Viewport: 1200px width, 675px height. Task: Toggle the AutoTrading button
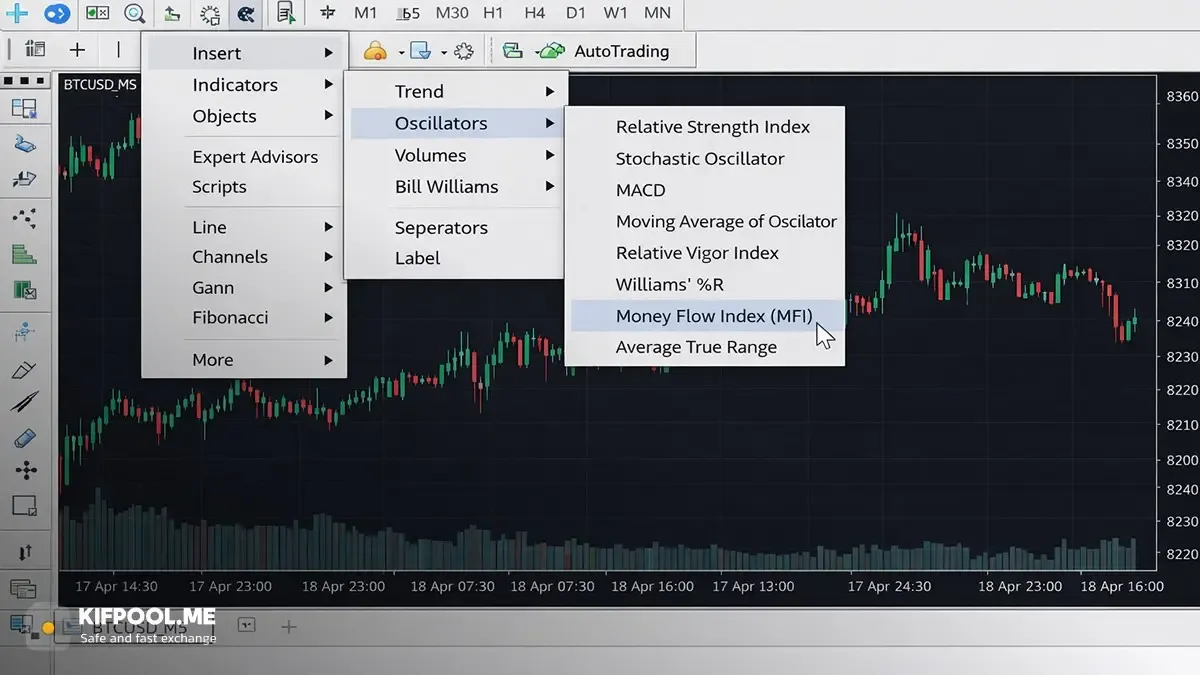click(602, 51)
